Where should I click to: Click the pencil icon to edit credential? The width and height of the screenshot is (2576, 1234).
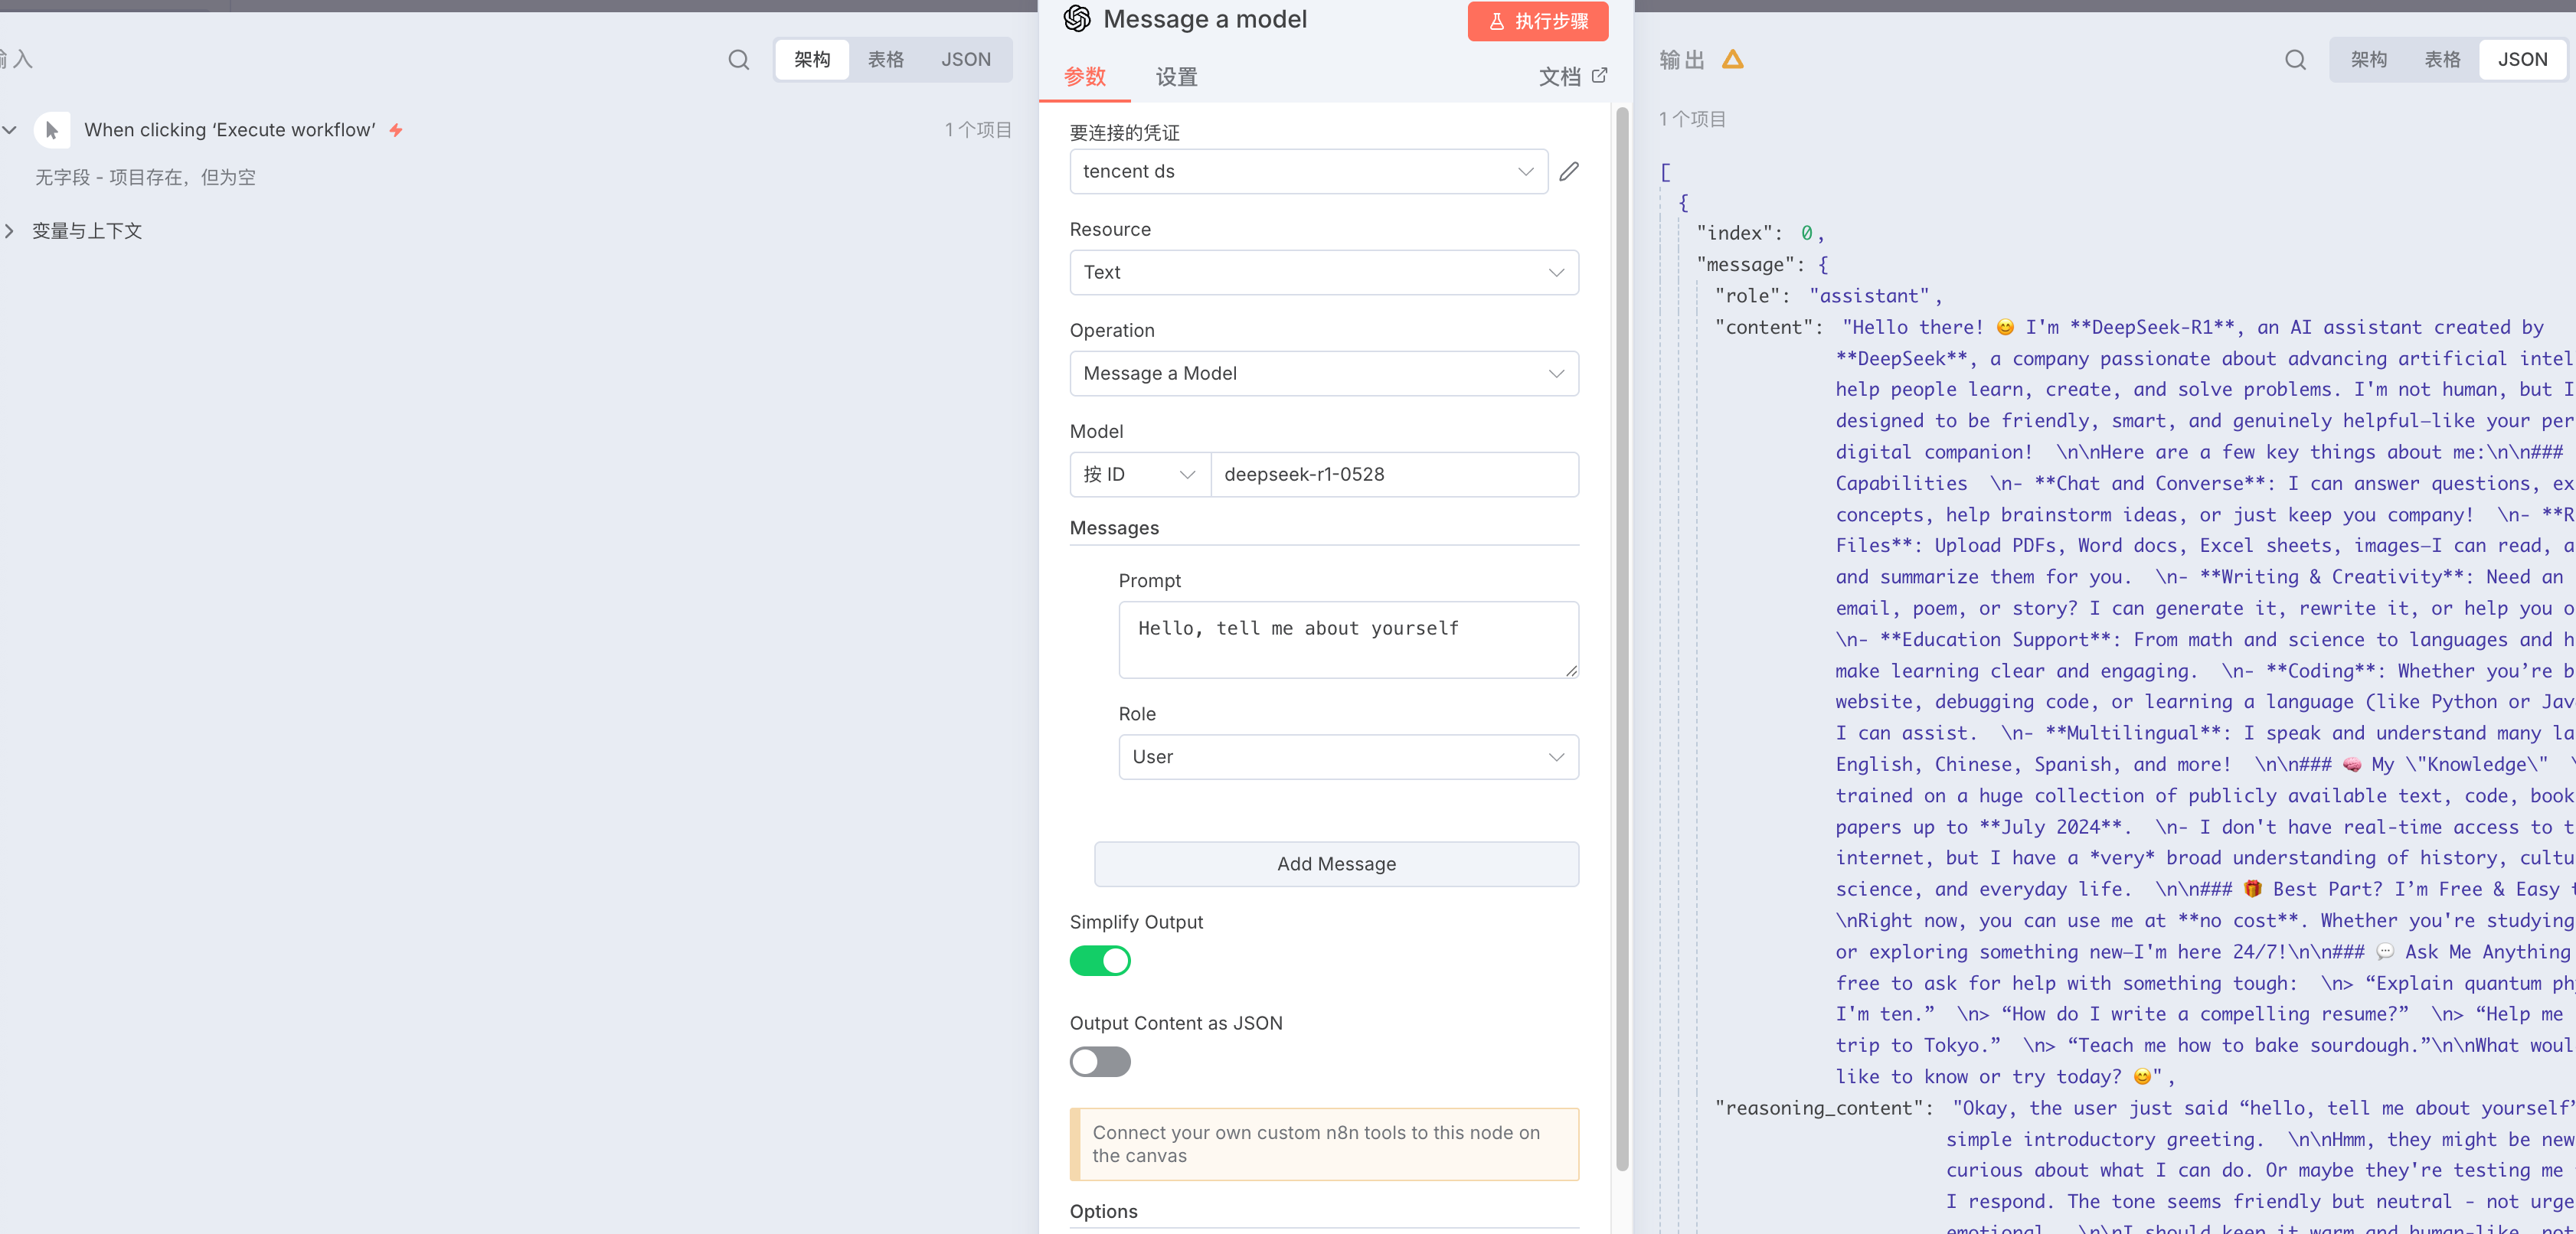click(x=1568, y=171)
